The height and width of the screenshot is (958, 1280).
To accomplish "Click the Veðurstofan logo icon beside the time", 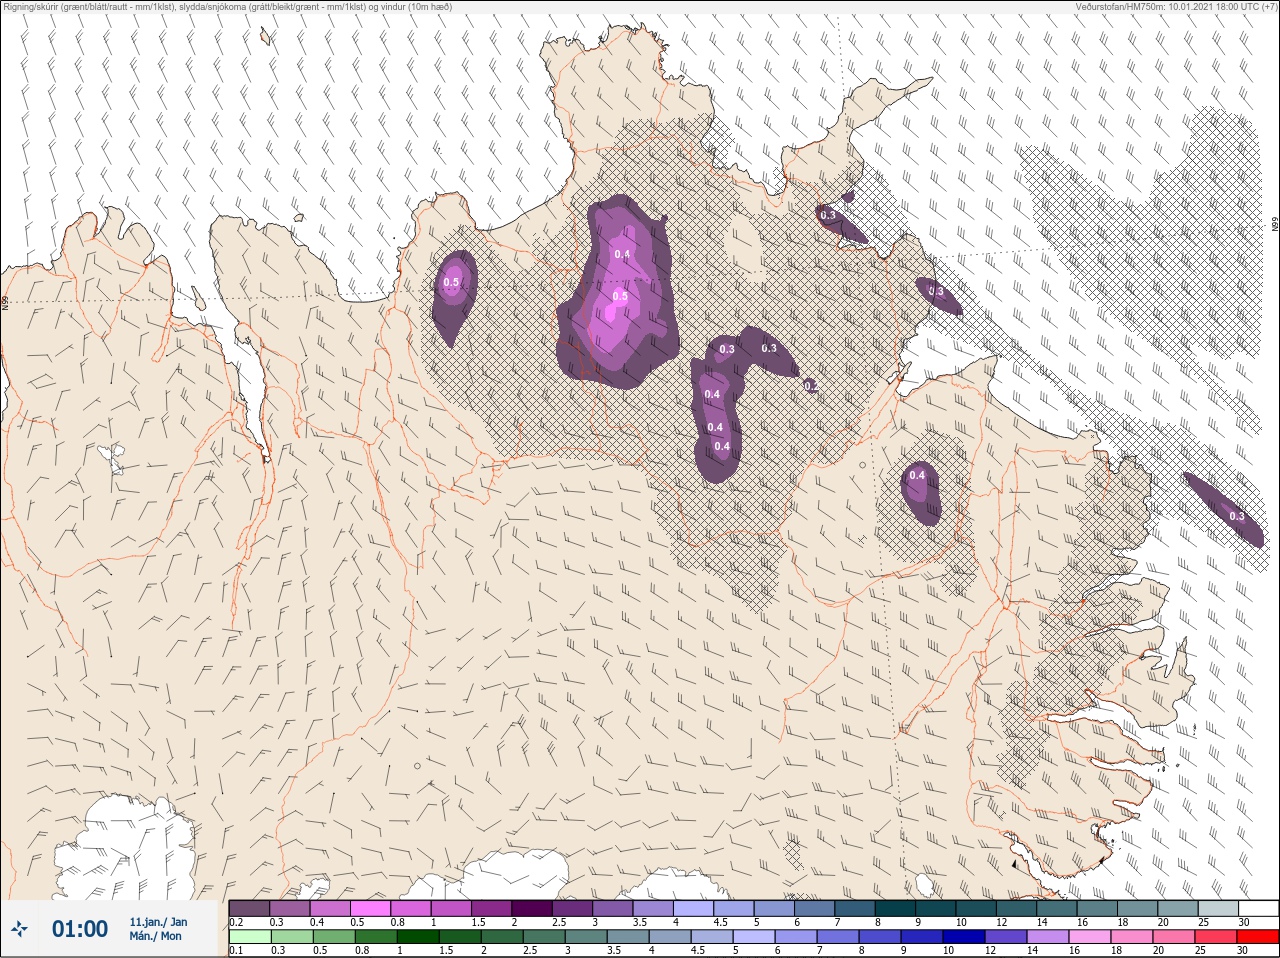I will tap(20, 929).
